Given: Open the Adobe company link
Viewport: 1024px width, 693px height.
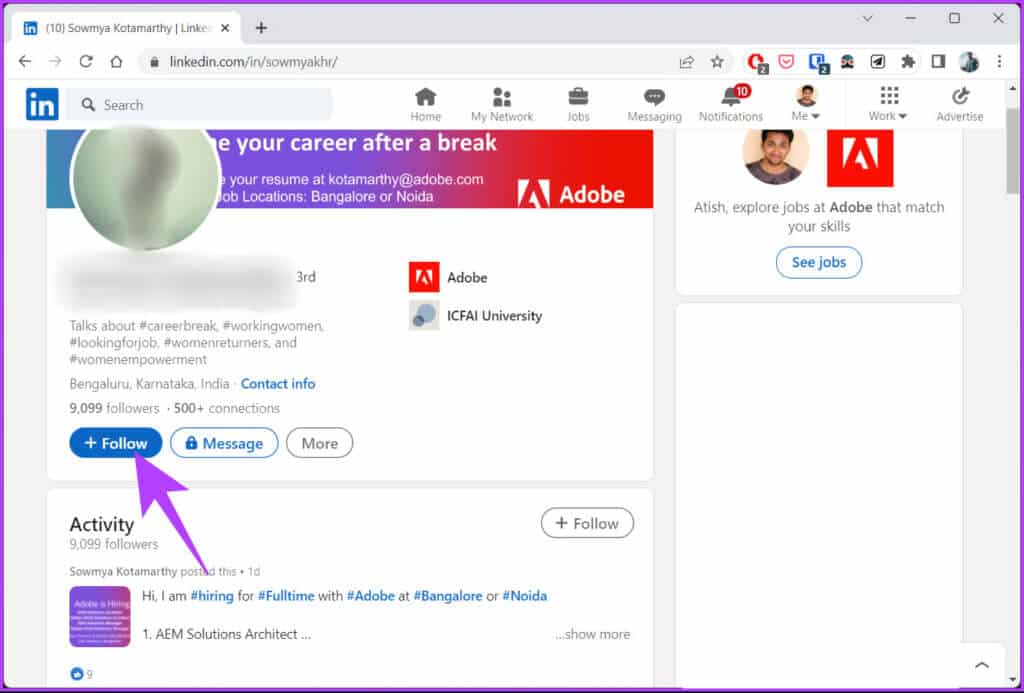Looking at the screenshot, I should (x=467, y=277).
